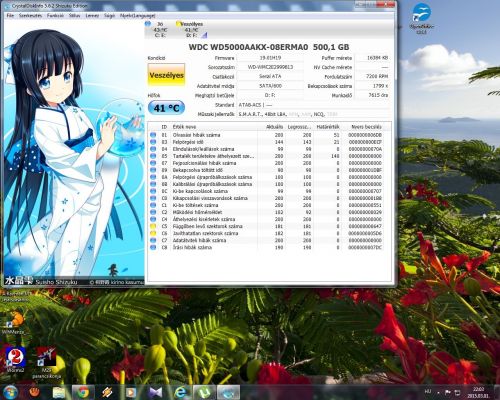Open the Szerkesztés menu
Viewport: 500px width, 400px height.
pos(30,16)
